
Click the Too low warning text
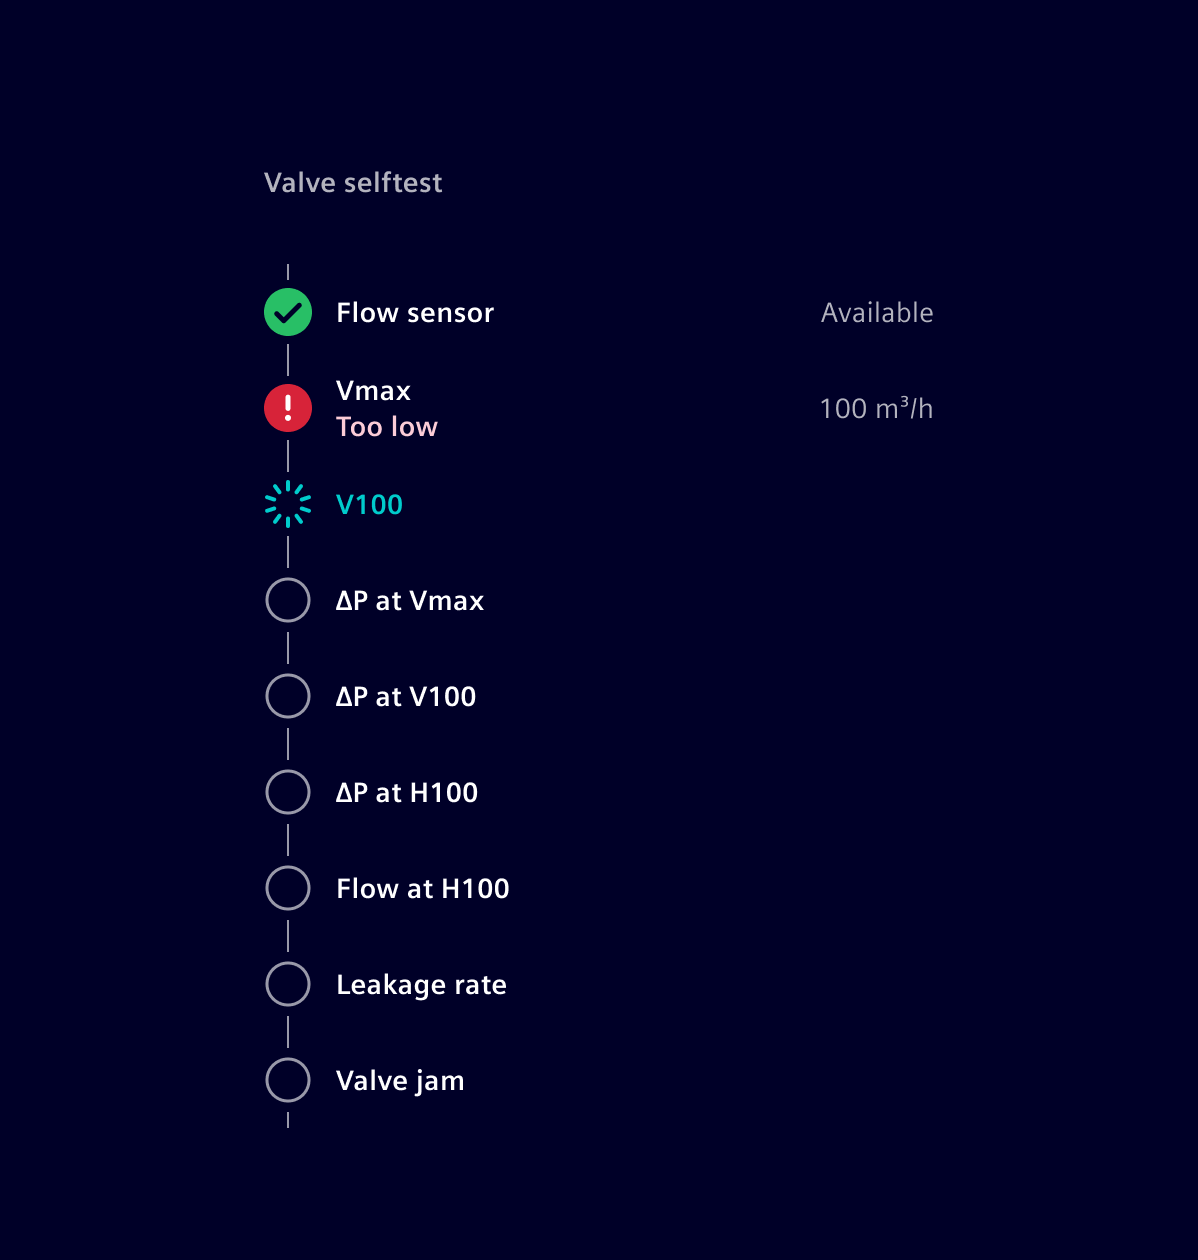pos(386,426)
